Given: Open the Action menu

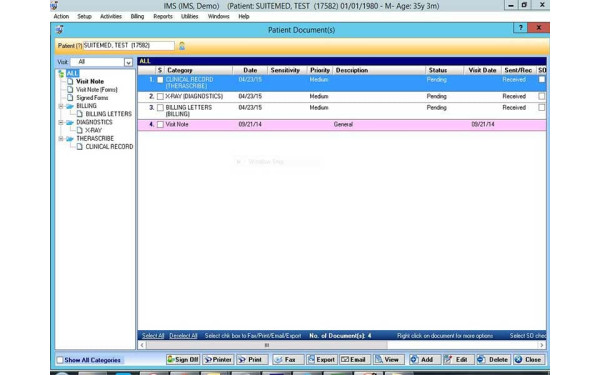Looking at the screenshot, I should pyautogui.click(x=61, y=16).
